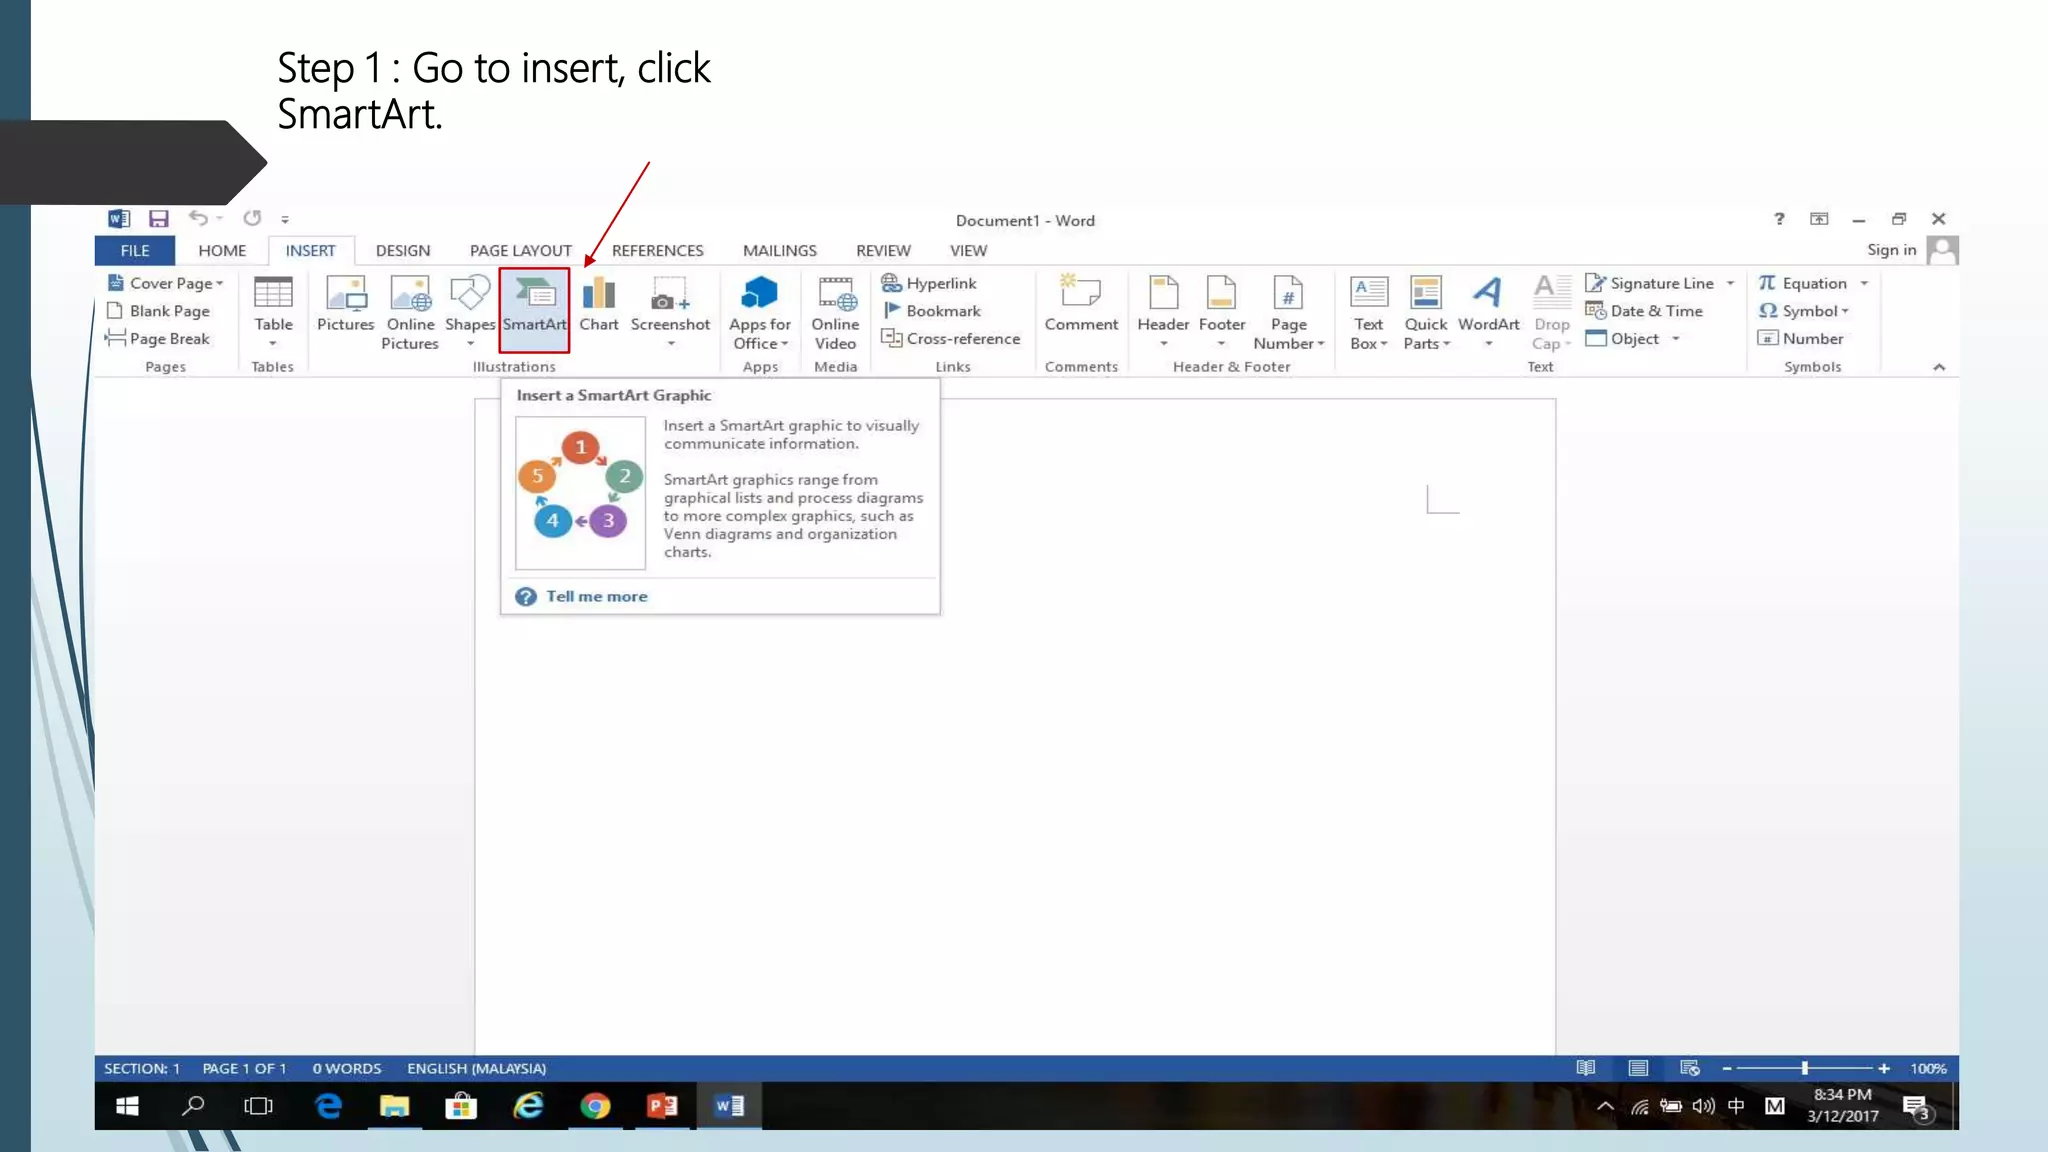Insert Date & Time

click(1644, 311)
